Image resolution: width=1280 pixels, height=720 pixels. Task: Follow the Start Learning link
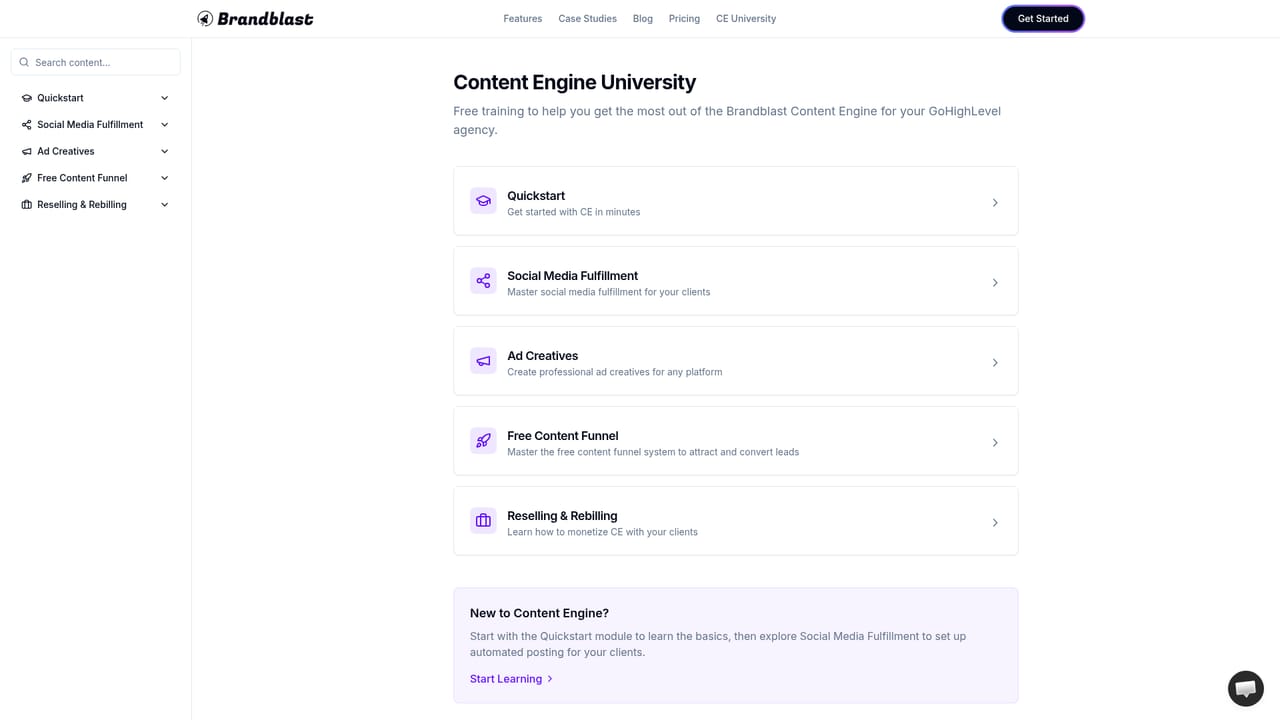point(511,679)
